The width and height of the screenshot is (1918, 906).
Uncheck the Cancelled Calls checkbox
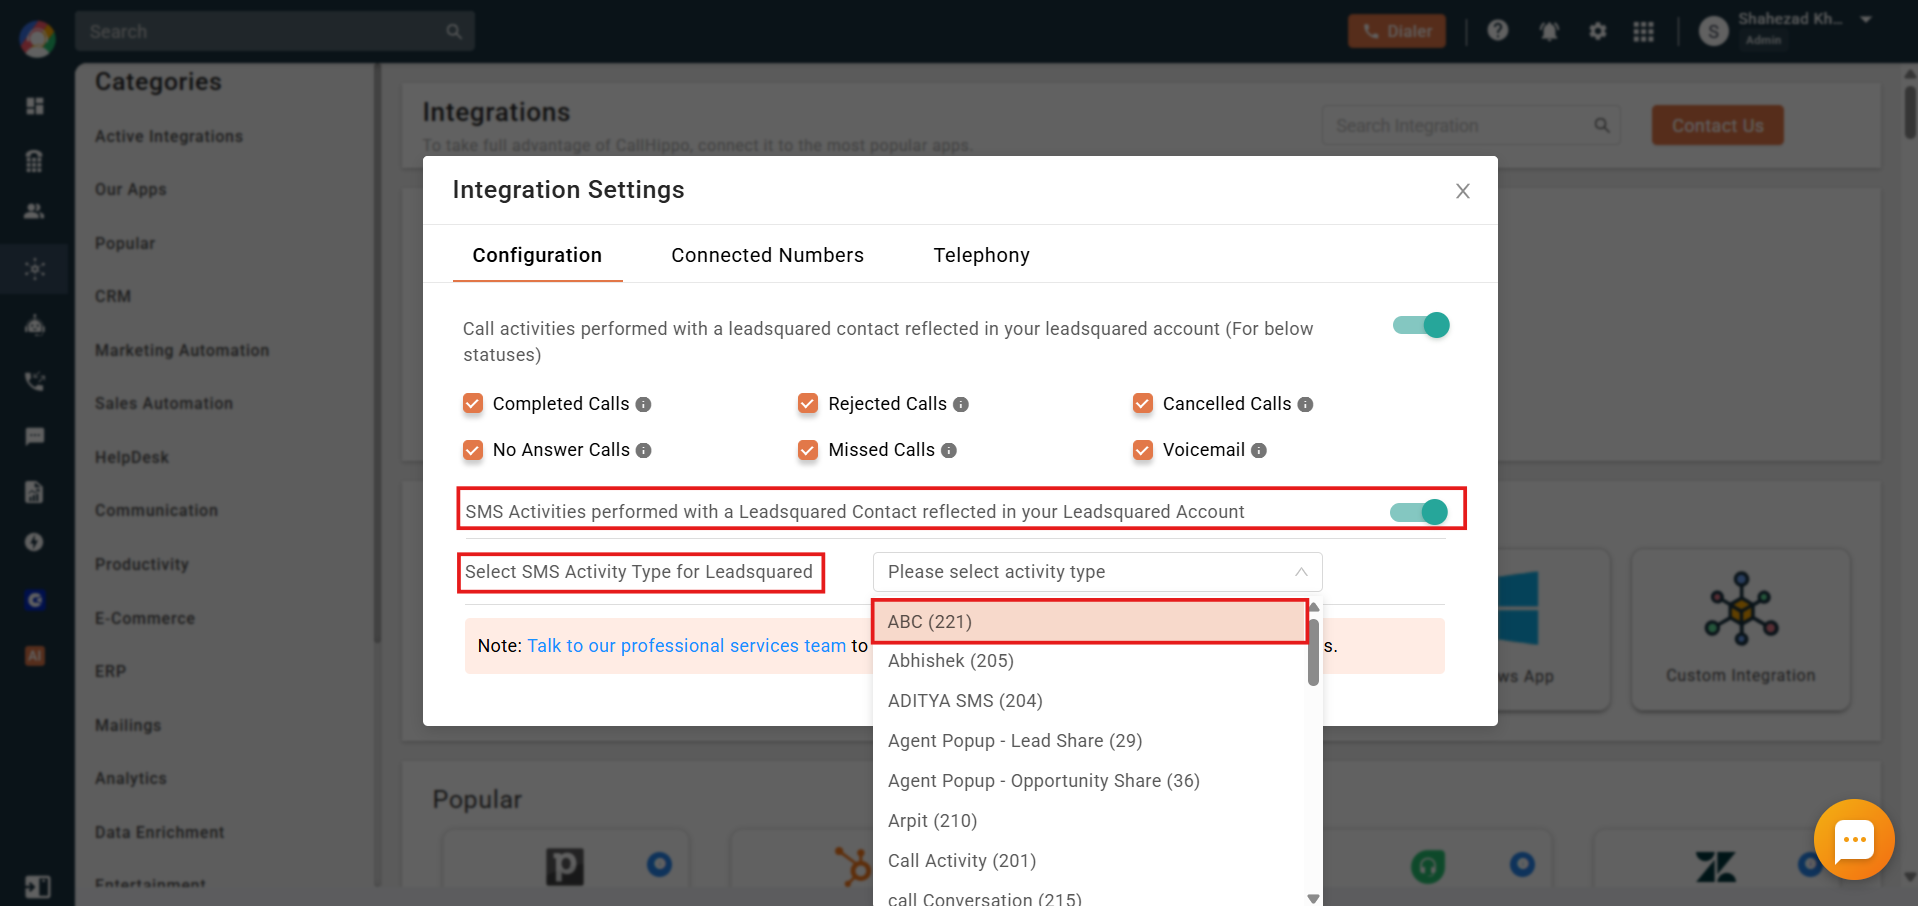pyautogui.click(x=1143, y=403)
